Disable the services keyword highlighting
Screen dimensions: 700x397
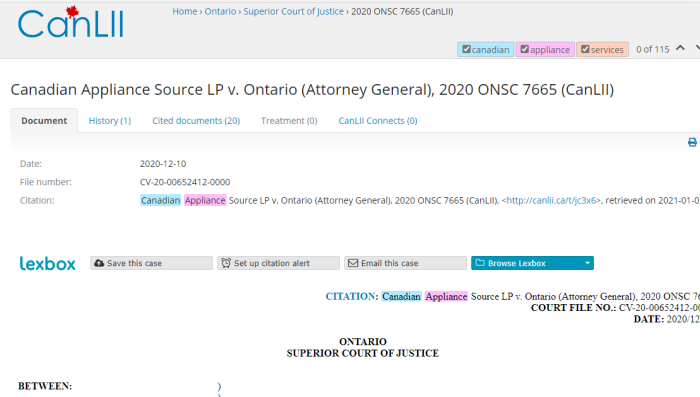[x=585, y=49]
